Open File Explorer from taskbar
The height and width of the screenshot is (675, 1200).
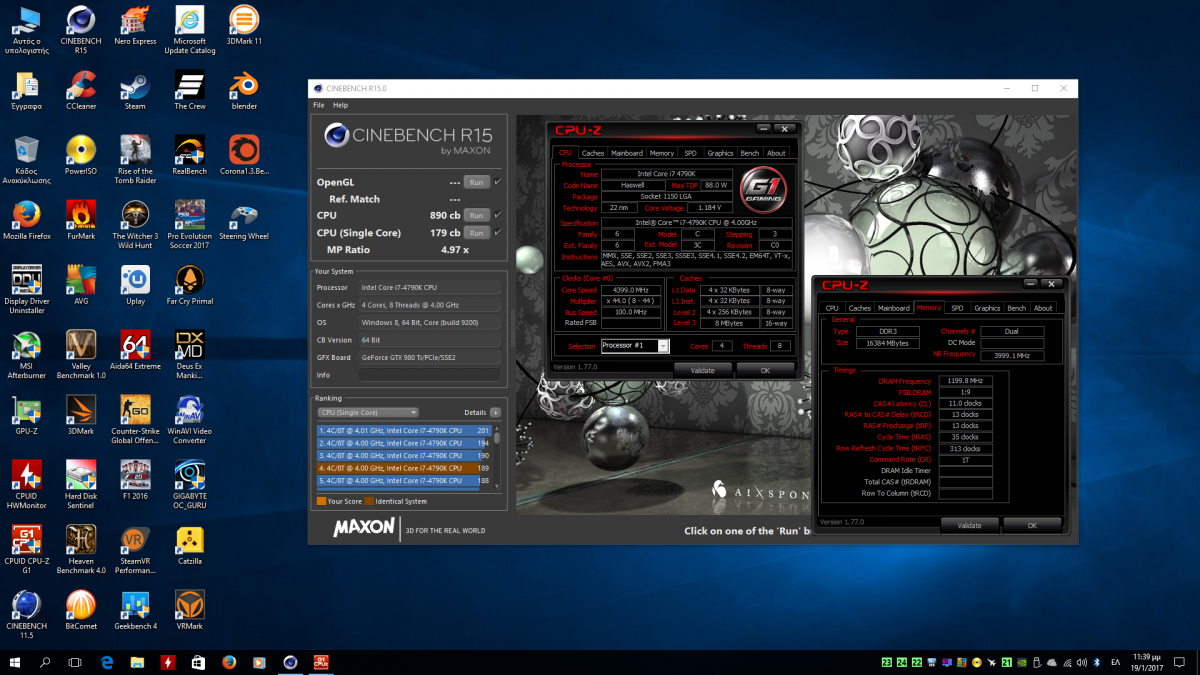[137, 662]
